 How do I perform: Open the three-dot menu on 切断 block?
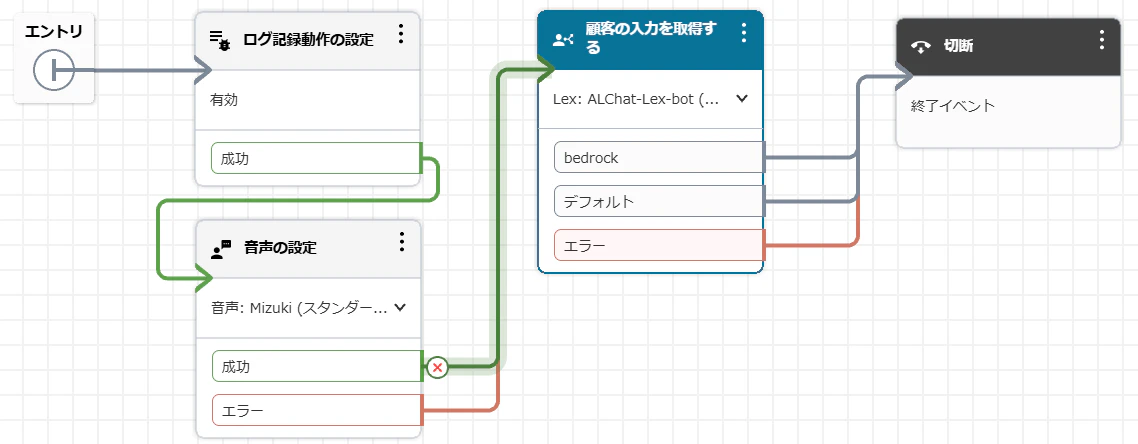(1102, 39)
